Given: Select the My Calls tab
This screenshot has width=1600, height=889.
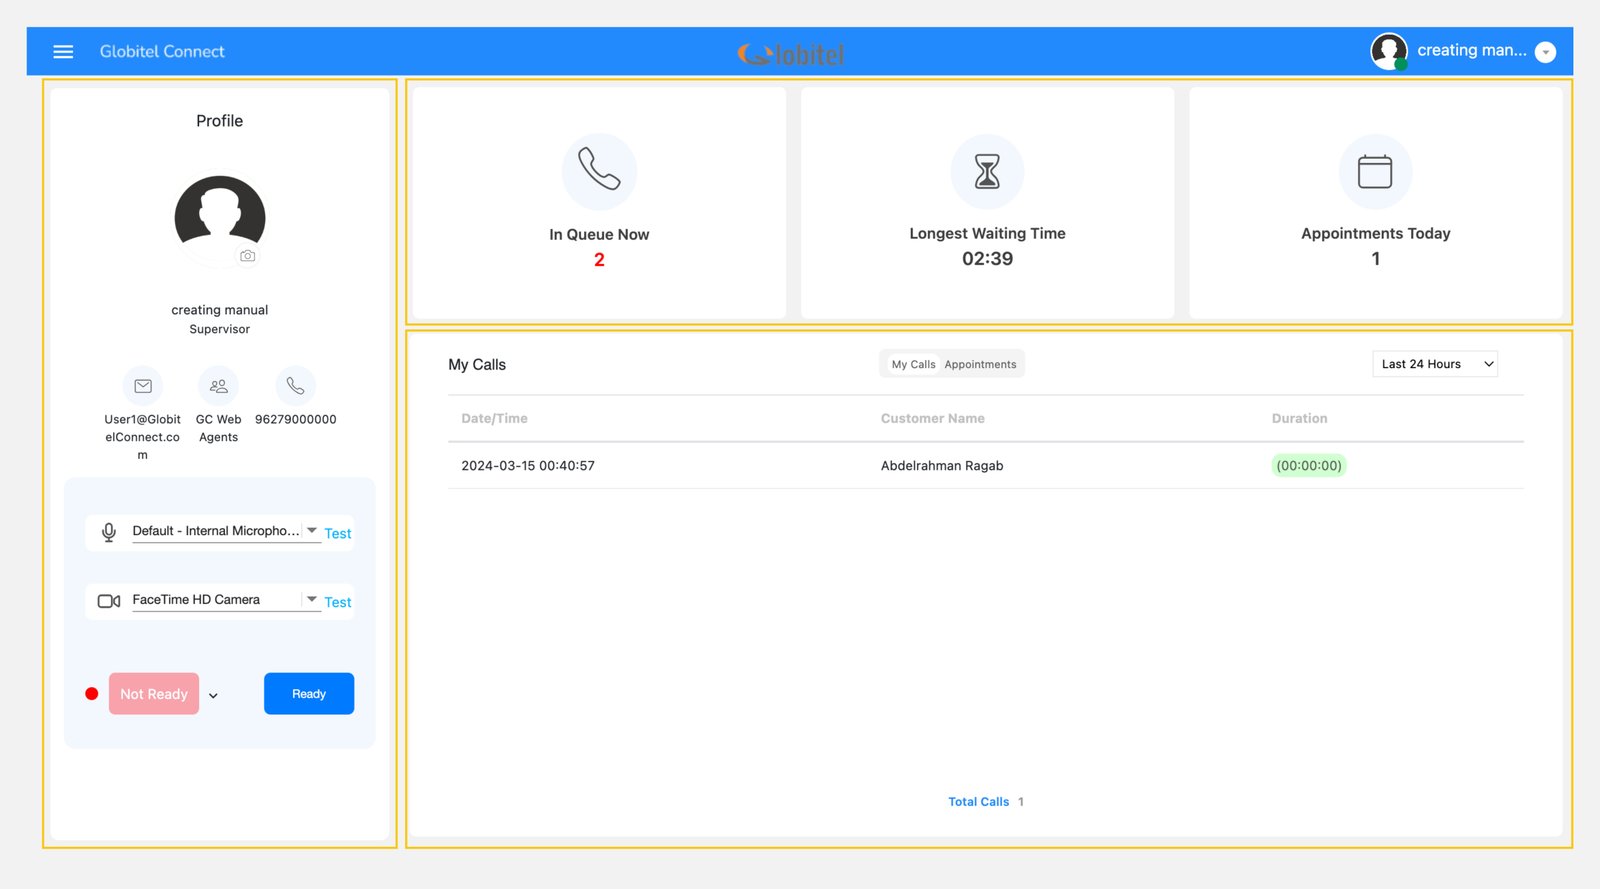Looking at the screenshot, I should [913, 365].
